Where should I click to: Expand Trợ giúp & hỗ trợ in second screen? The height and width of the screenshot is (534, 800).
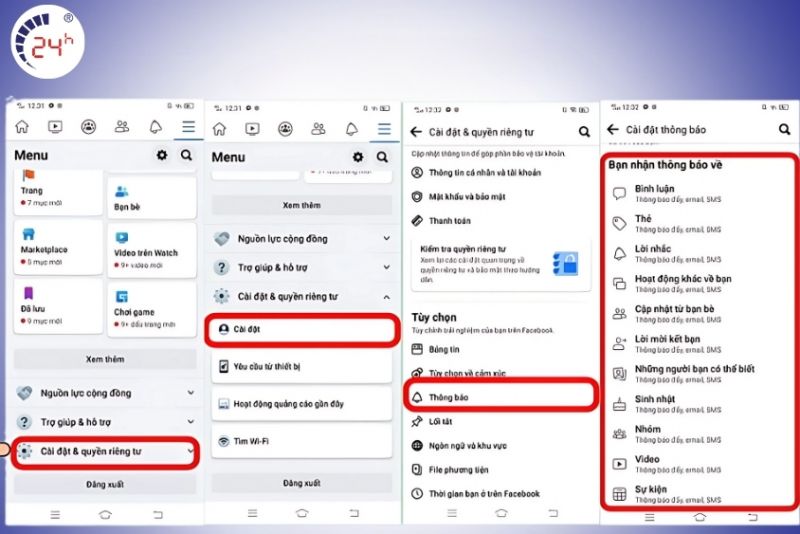[x=302, y=267]
